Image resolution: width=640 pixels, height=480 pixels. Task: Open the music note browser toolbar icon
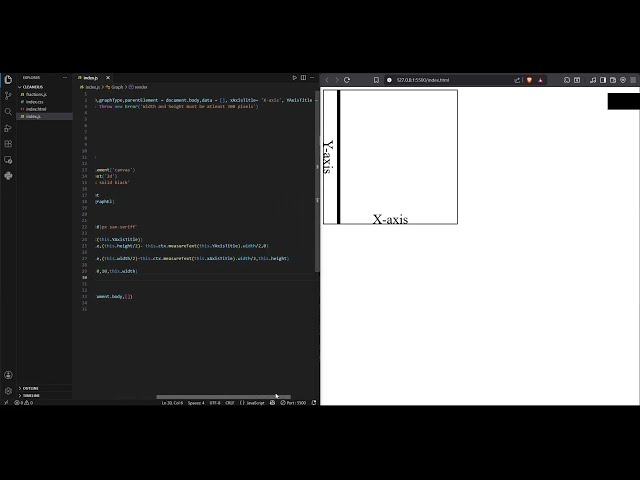tap(593, 80)
